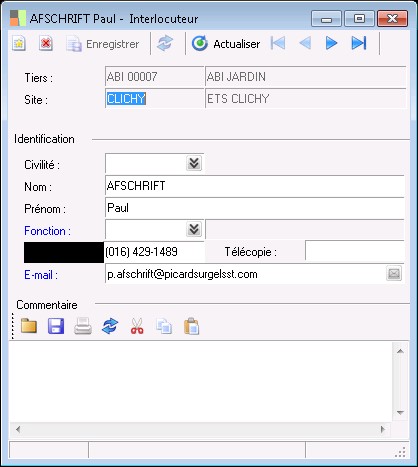Go to the first record arrow

click(x=278, y=43)
